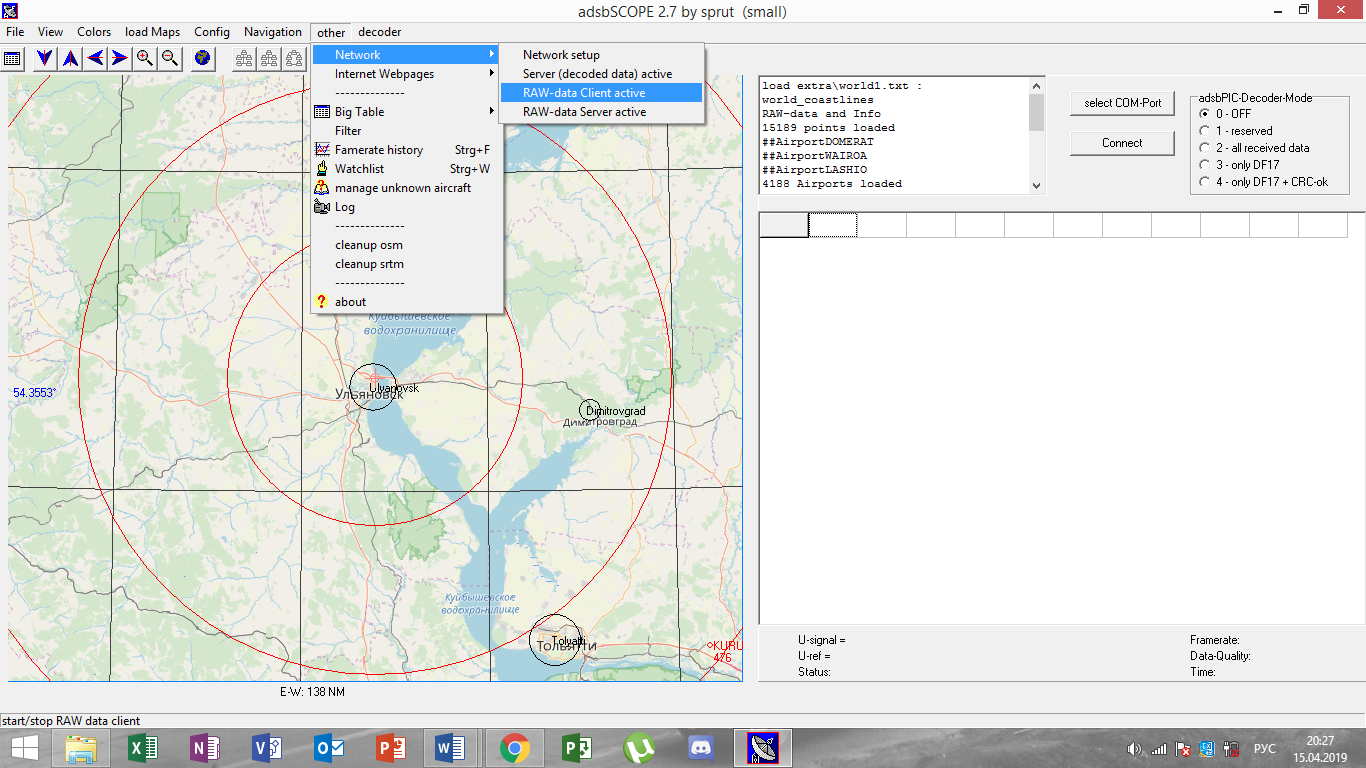
Task: Choose 'RAW-data Client active' menu entry
Action: 584,93
